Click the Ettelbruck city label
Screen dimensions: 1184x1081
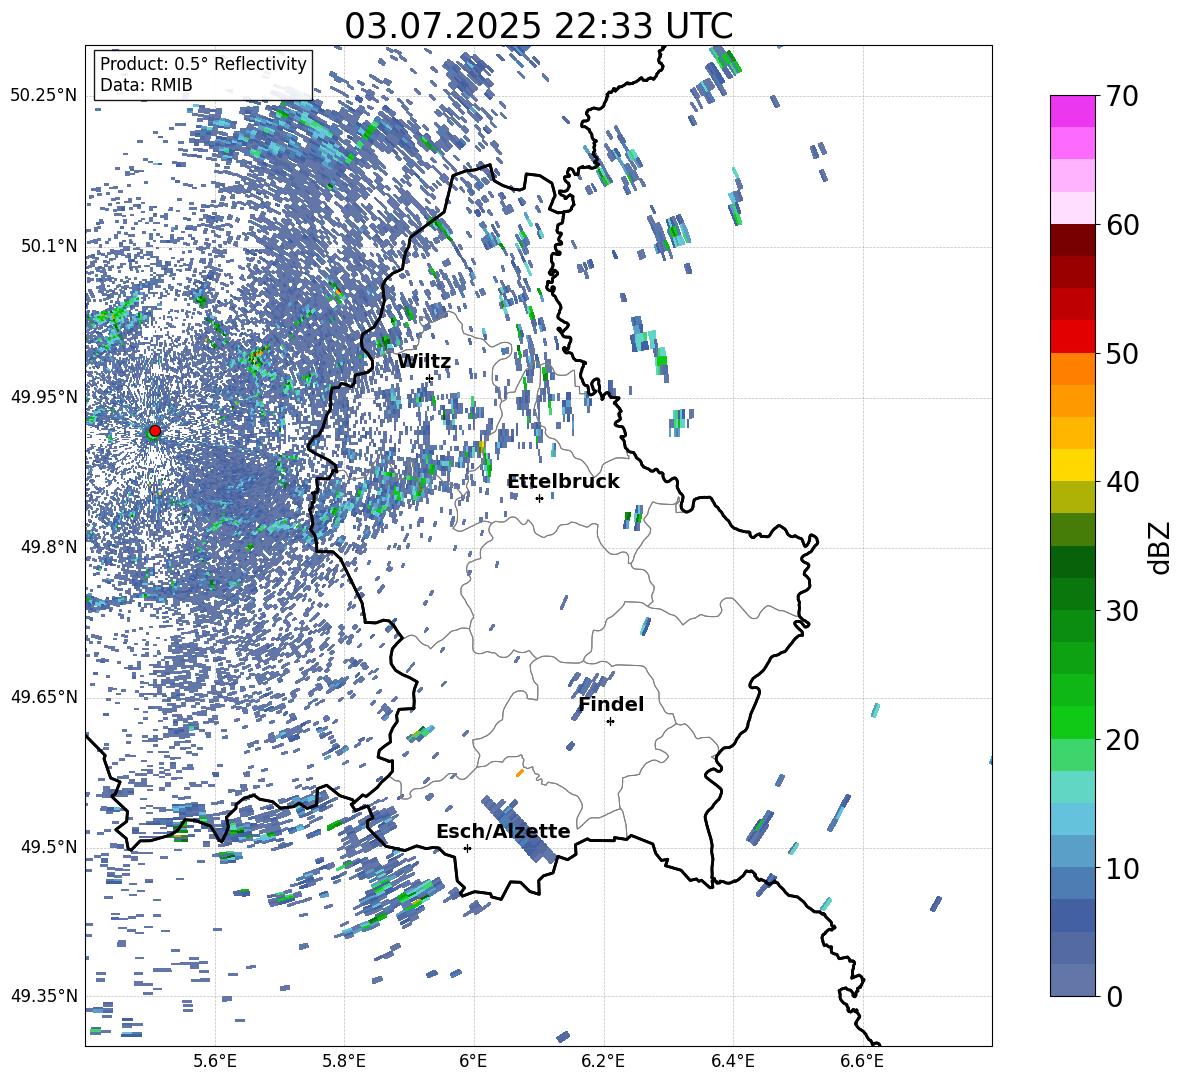(x=563, y=482)
